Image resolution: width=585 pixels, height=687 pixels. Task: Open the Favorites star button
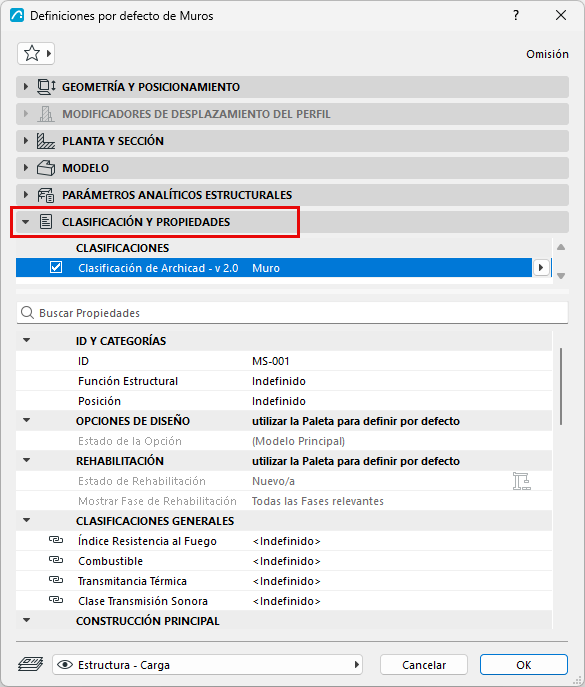[x=36, y=53]
